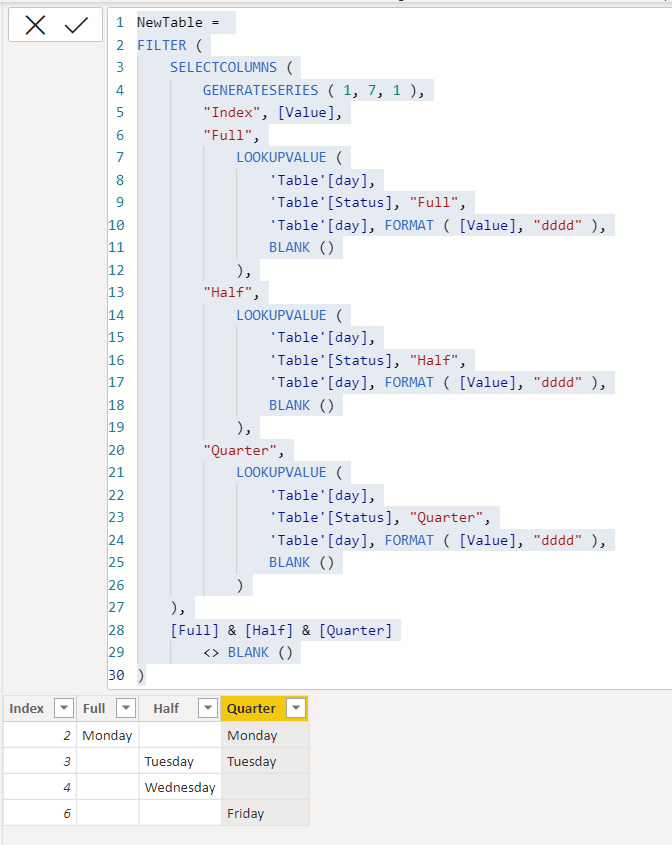Click LOOKUPVALUE on line 21
This screenshot has height=845, width=672.
click(281, 473)
